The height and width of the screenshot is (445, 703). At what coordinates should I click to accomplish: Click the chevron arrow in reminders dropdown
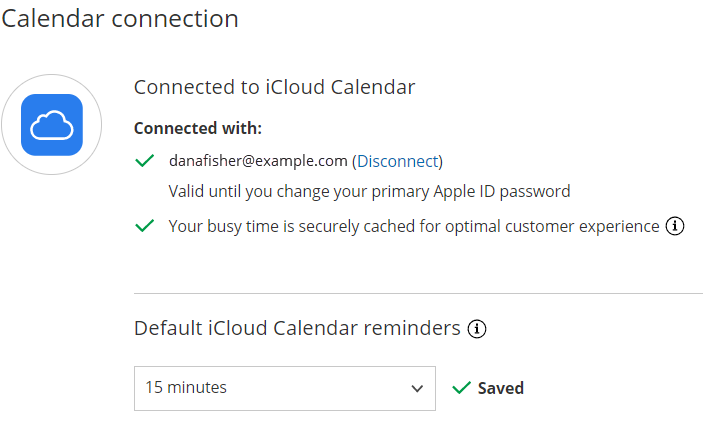417,388
